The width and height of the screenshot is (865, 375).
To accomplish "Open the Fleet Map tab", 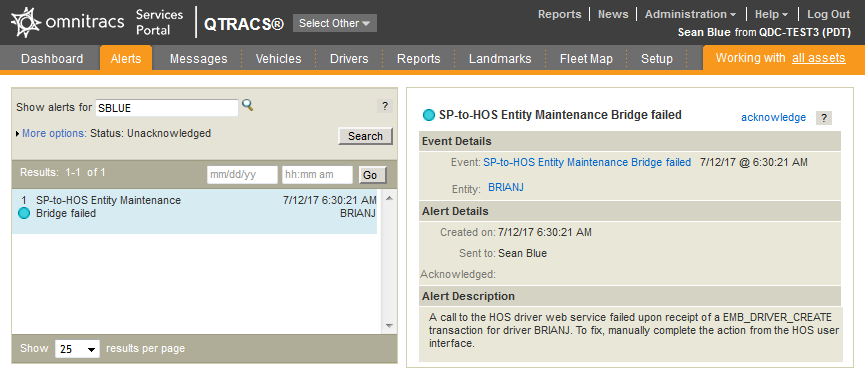I will click(x=586, y=58).
